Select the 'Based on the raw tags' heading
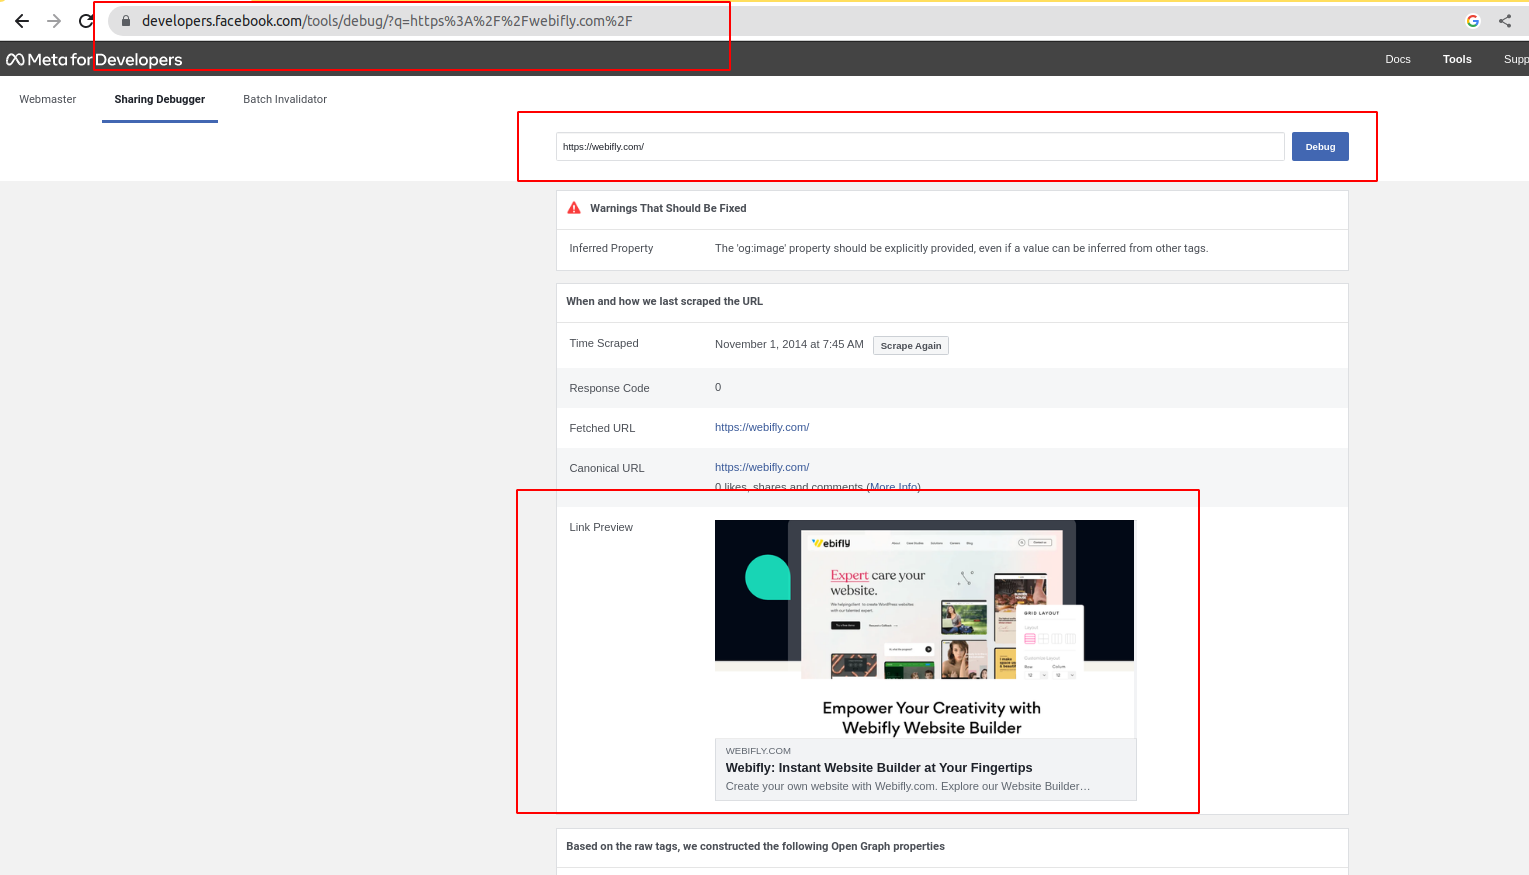Image resolution: width=1529 pixels, height=875 pixels. click(x=755, y=846)
